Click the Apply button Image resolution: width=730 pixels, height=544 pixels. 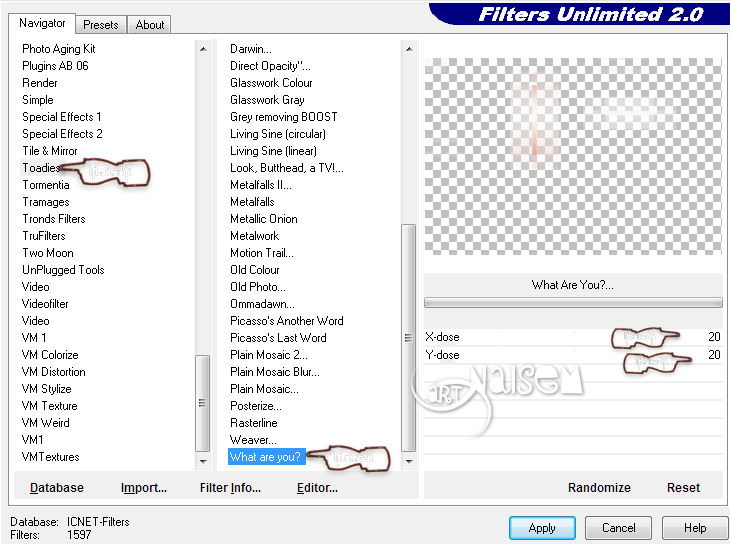[x=542, y=528]
